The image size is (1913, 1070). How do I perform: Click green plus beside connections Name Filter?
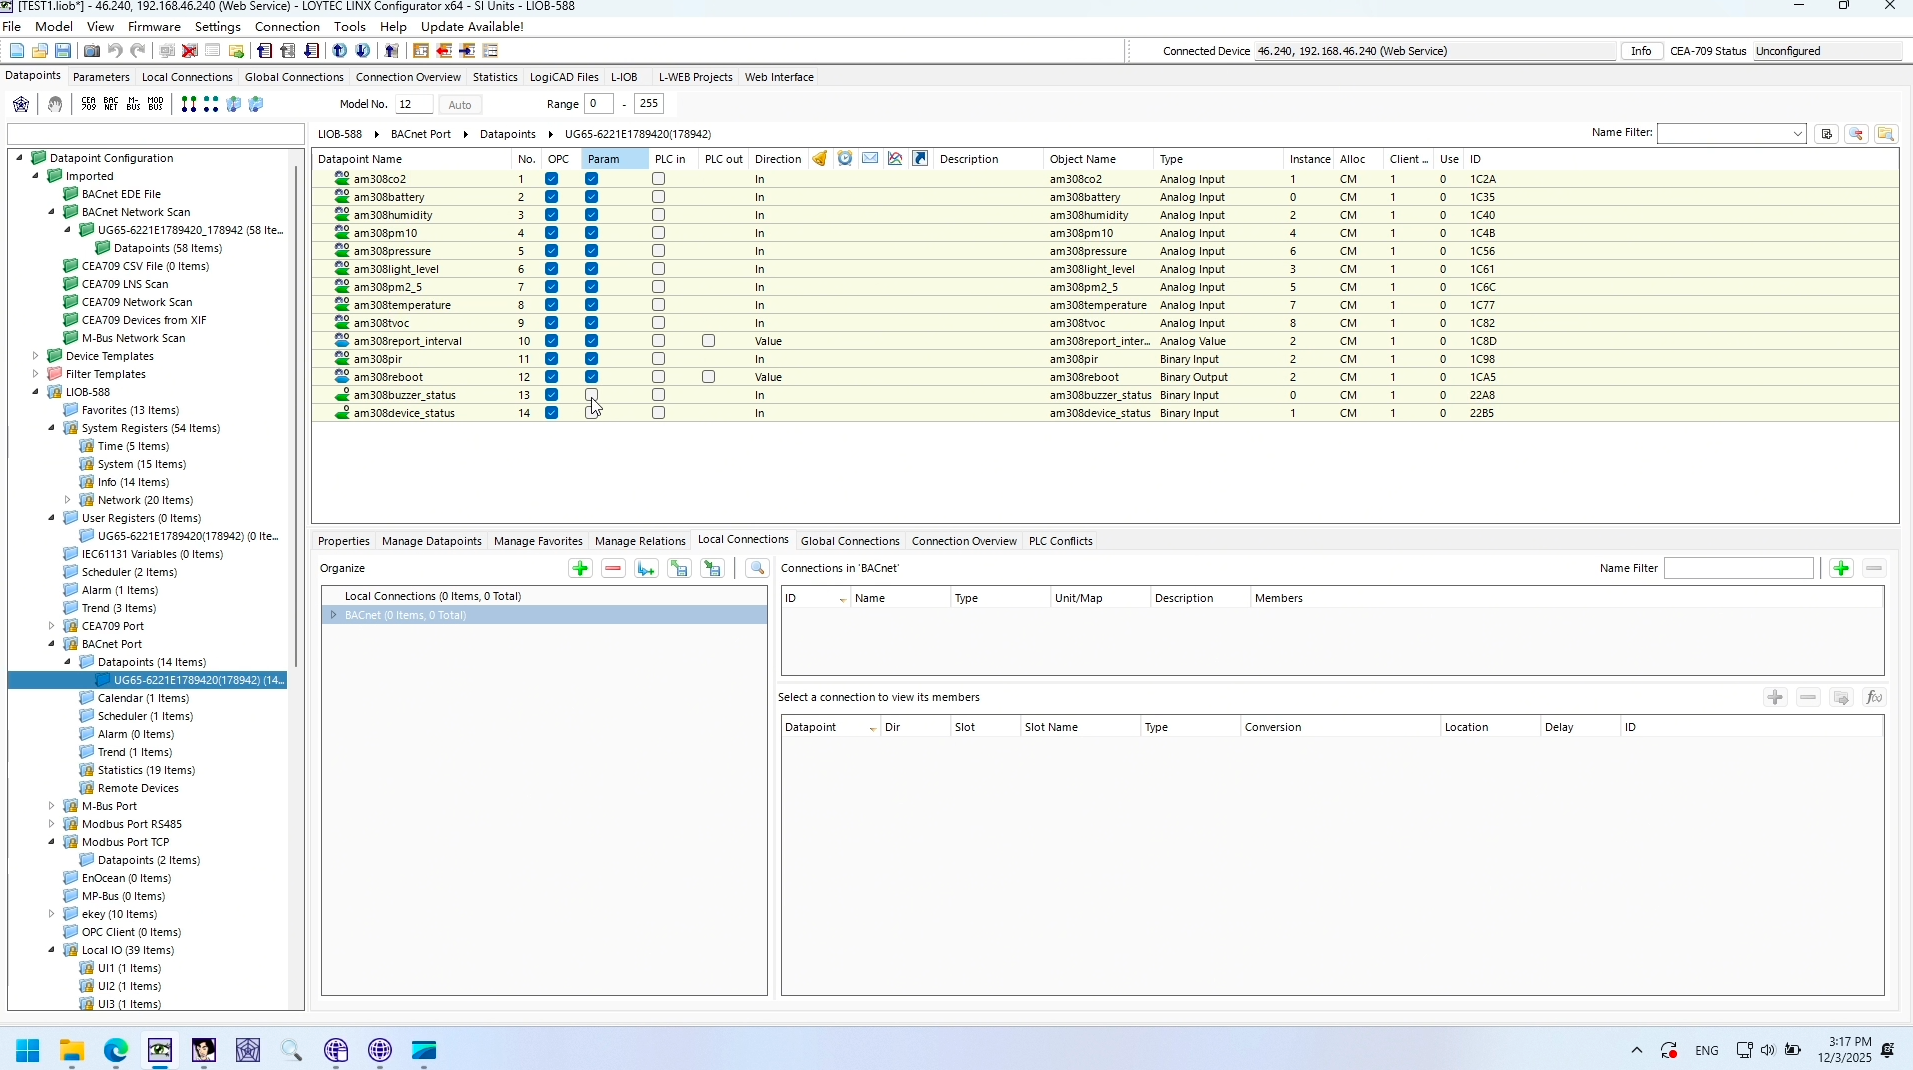[x=1841, y=569]
